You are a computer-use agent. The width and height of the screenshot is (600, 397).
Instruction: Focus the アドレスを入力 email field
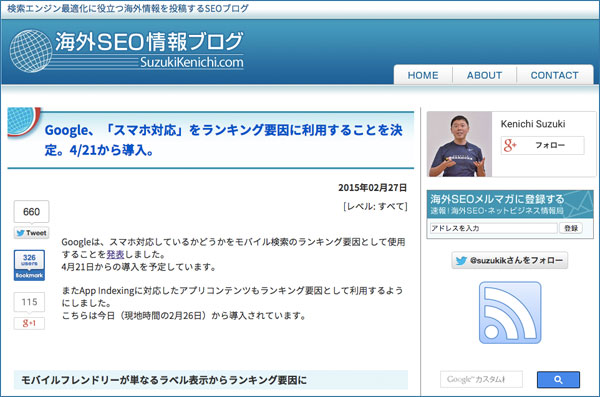point(493,228)
